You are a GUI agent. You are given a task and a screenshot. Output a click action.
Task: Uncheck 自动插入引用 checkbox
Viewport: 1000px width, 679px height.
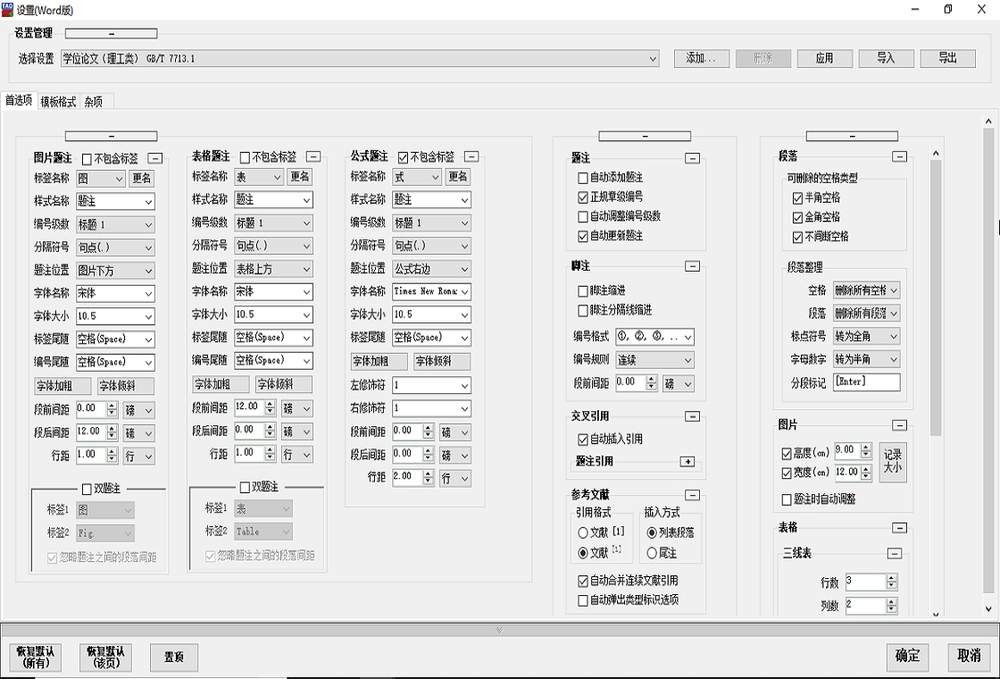[x=582, y=439]
